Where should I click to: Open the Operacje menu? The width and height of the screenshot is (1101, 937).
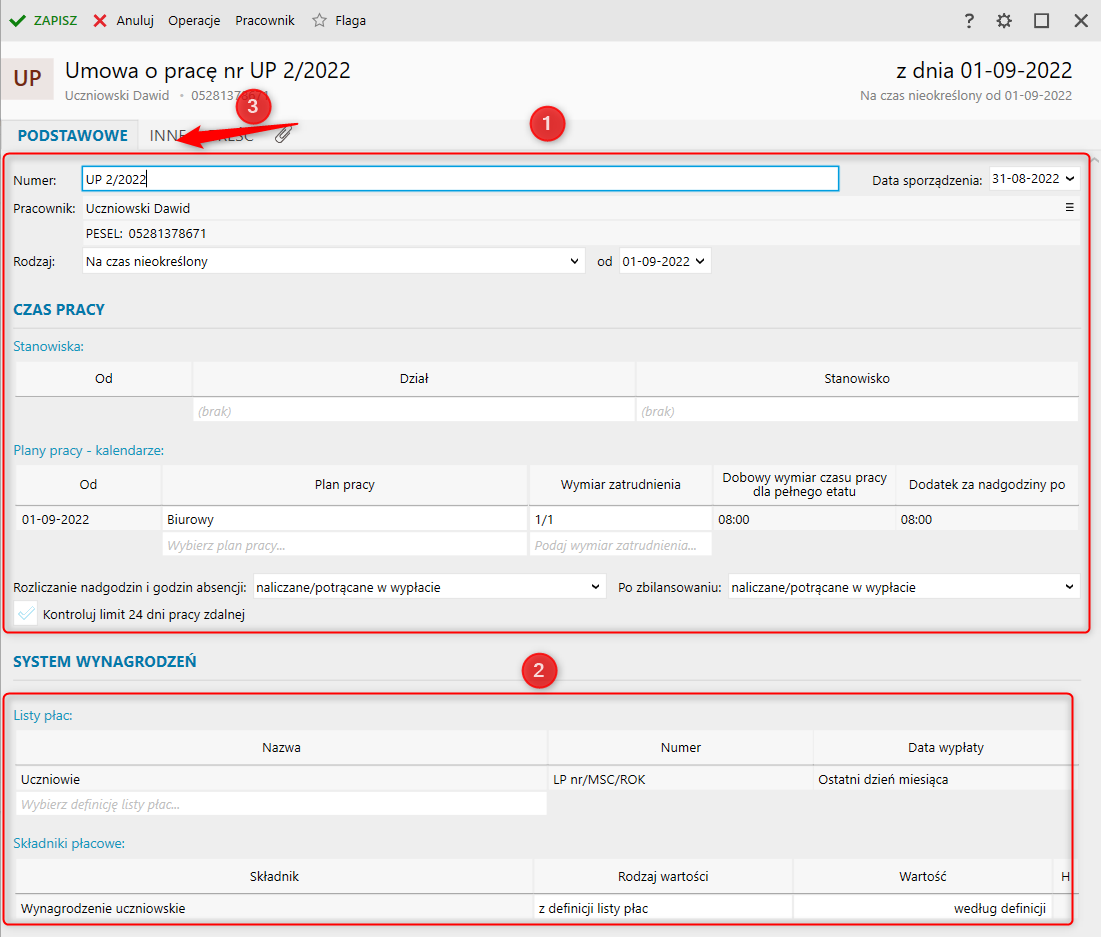tap(194, 20)
